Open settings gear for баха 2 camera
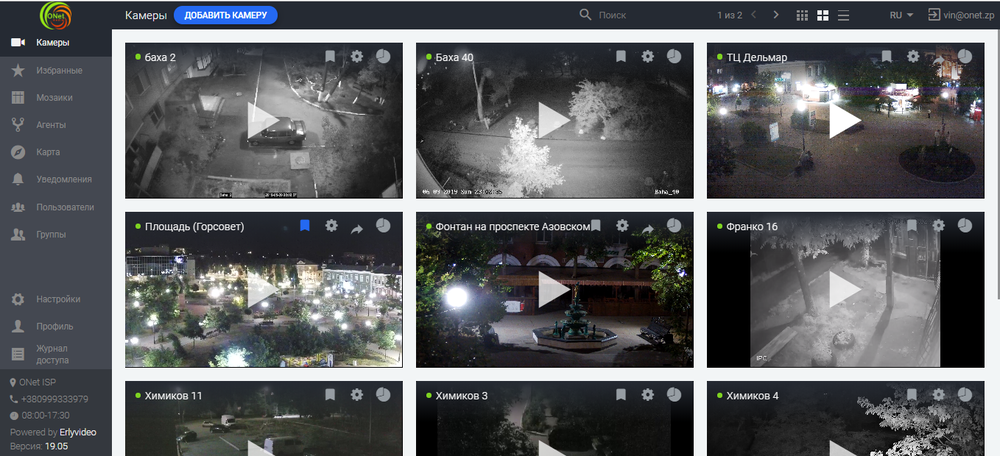This screenshot has height=456, width=1000. tap(357, 57)
